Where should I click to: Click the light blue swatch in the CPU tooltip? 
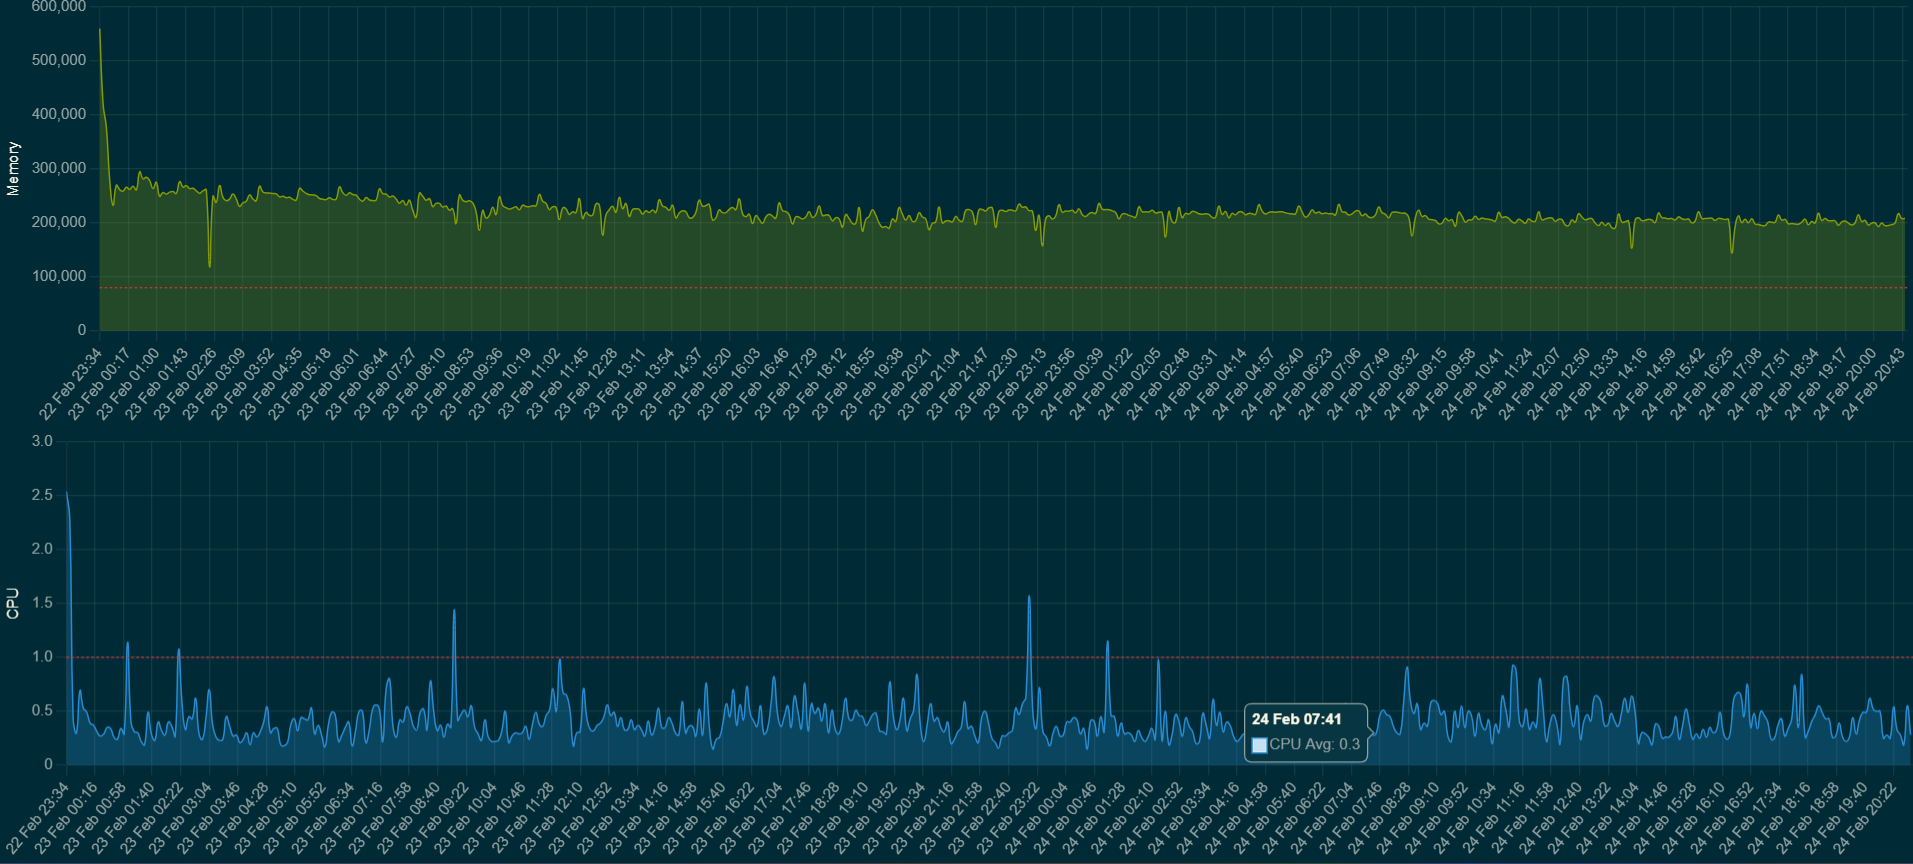click(x=1259, y=745)
